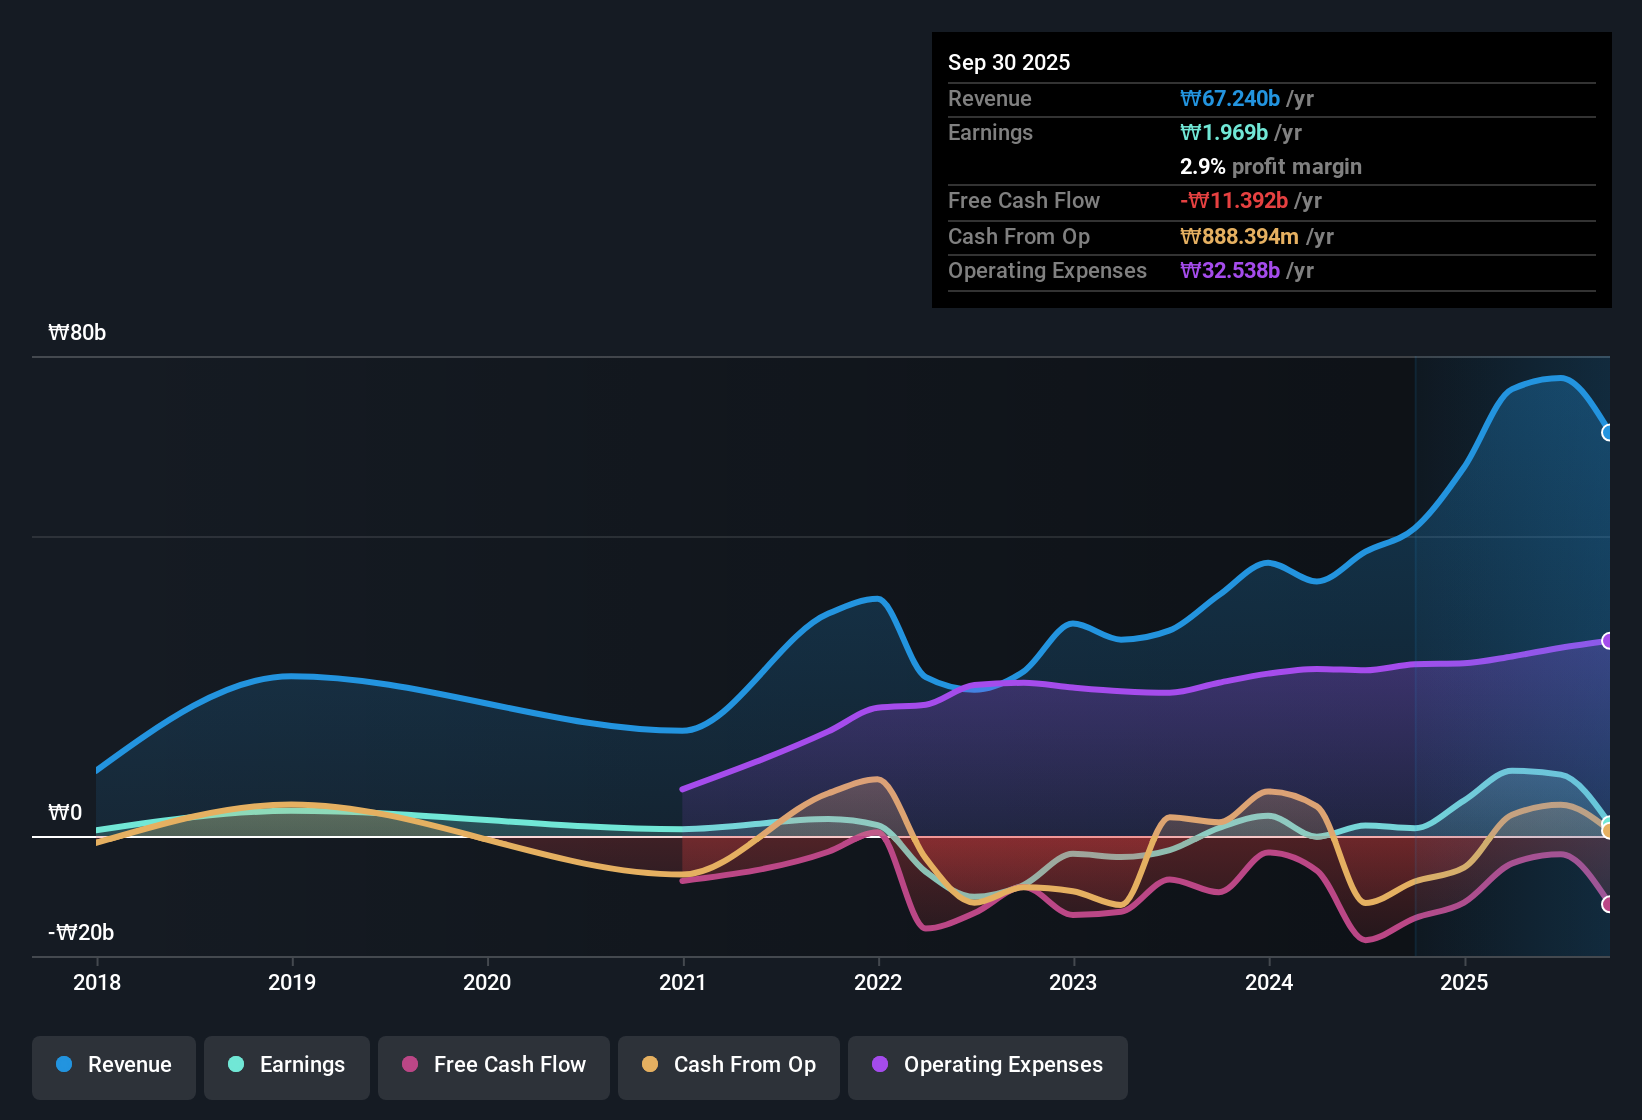Toggle the Operating Expenses legend dot

coord(880,1066)
